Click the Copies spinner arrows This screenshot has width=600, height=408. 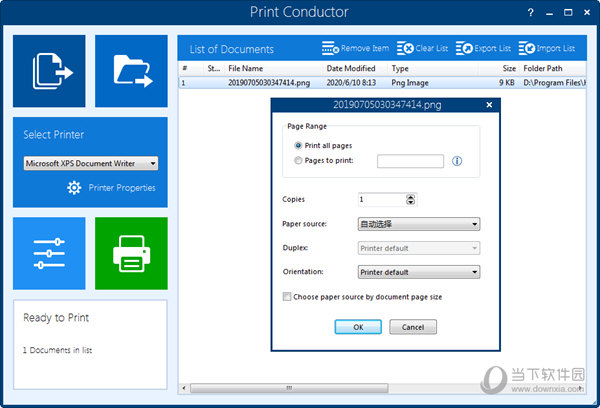411,199
